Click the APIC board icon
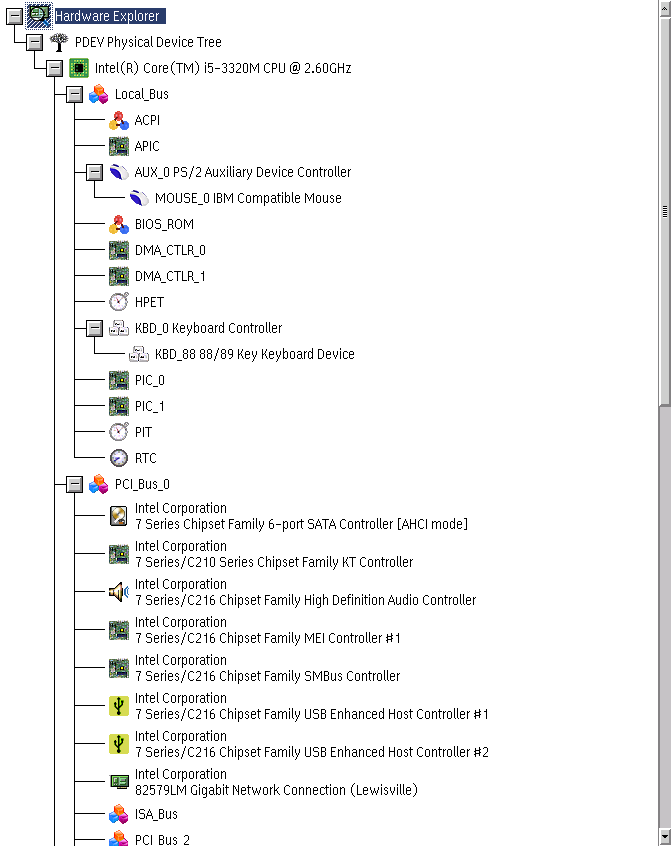Viewport: 672px width, 846px height. [x=119, y=146]
